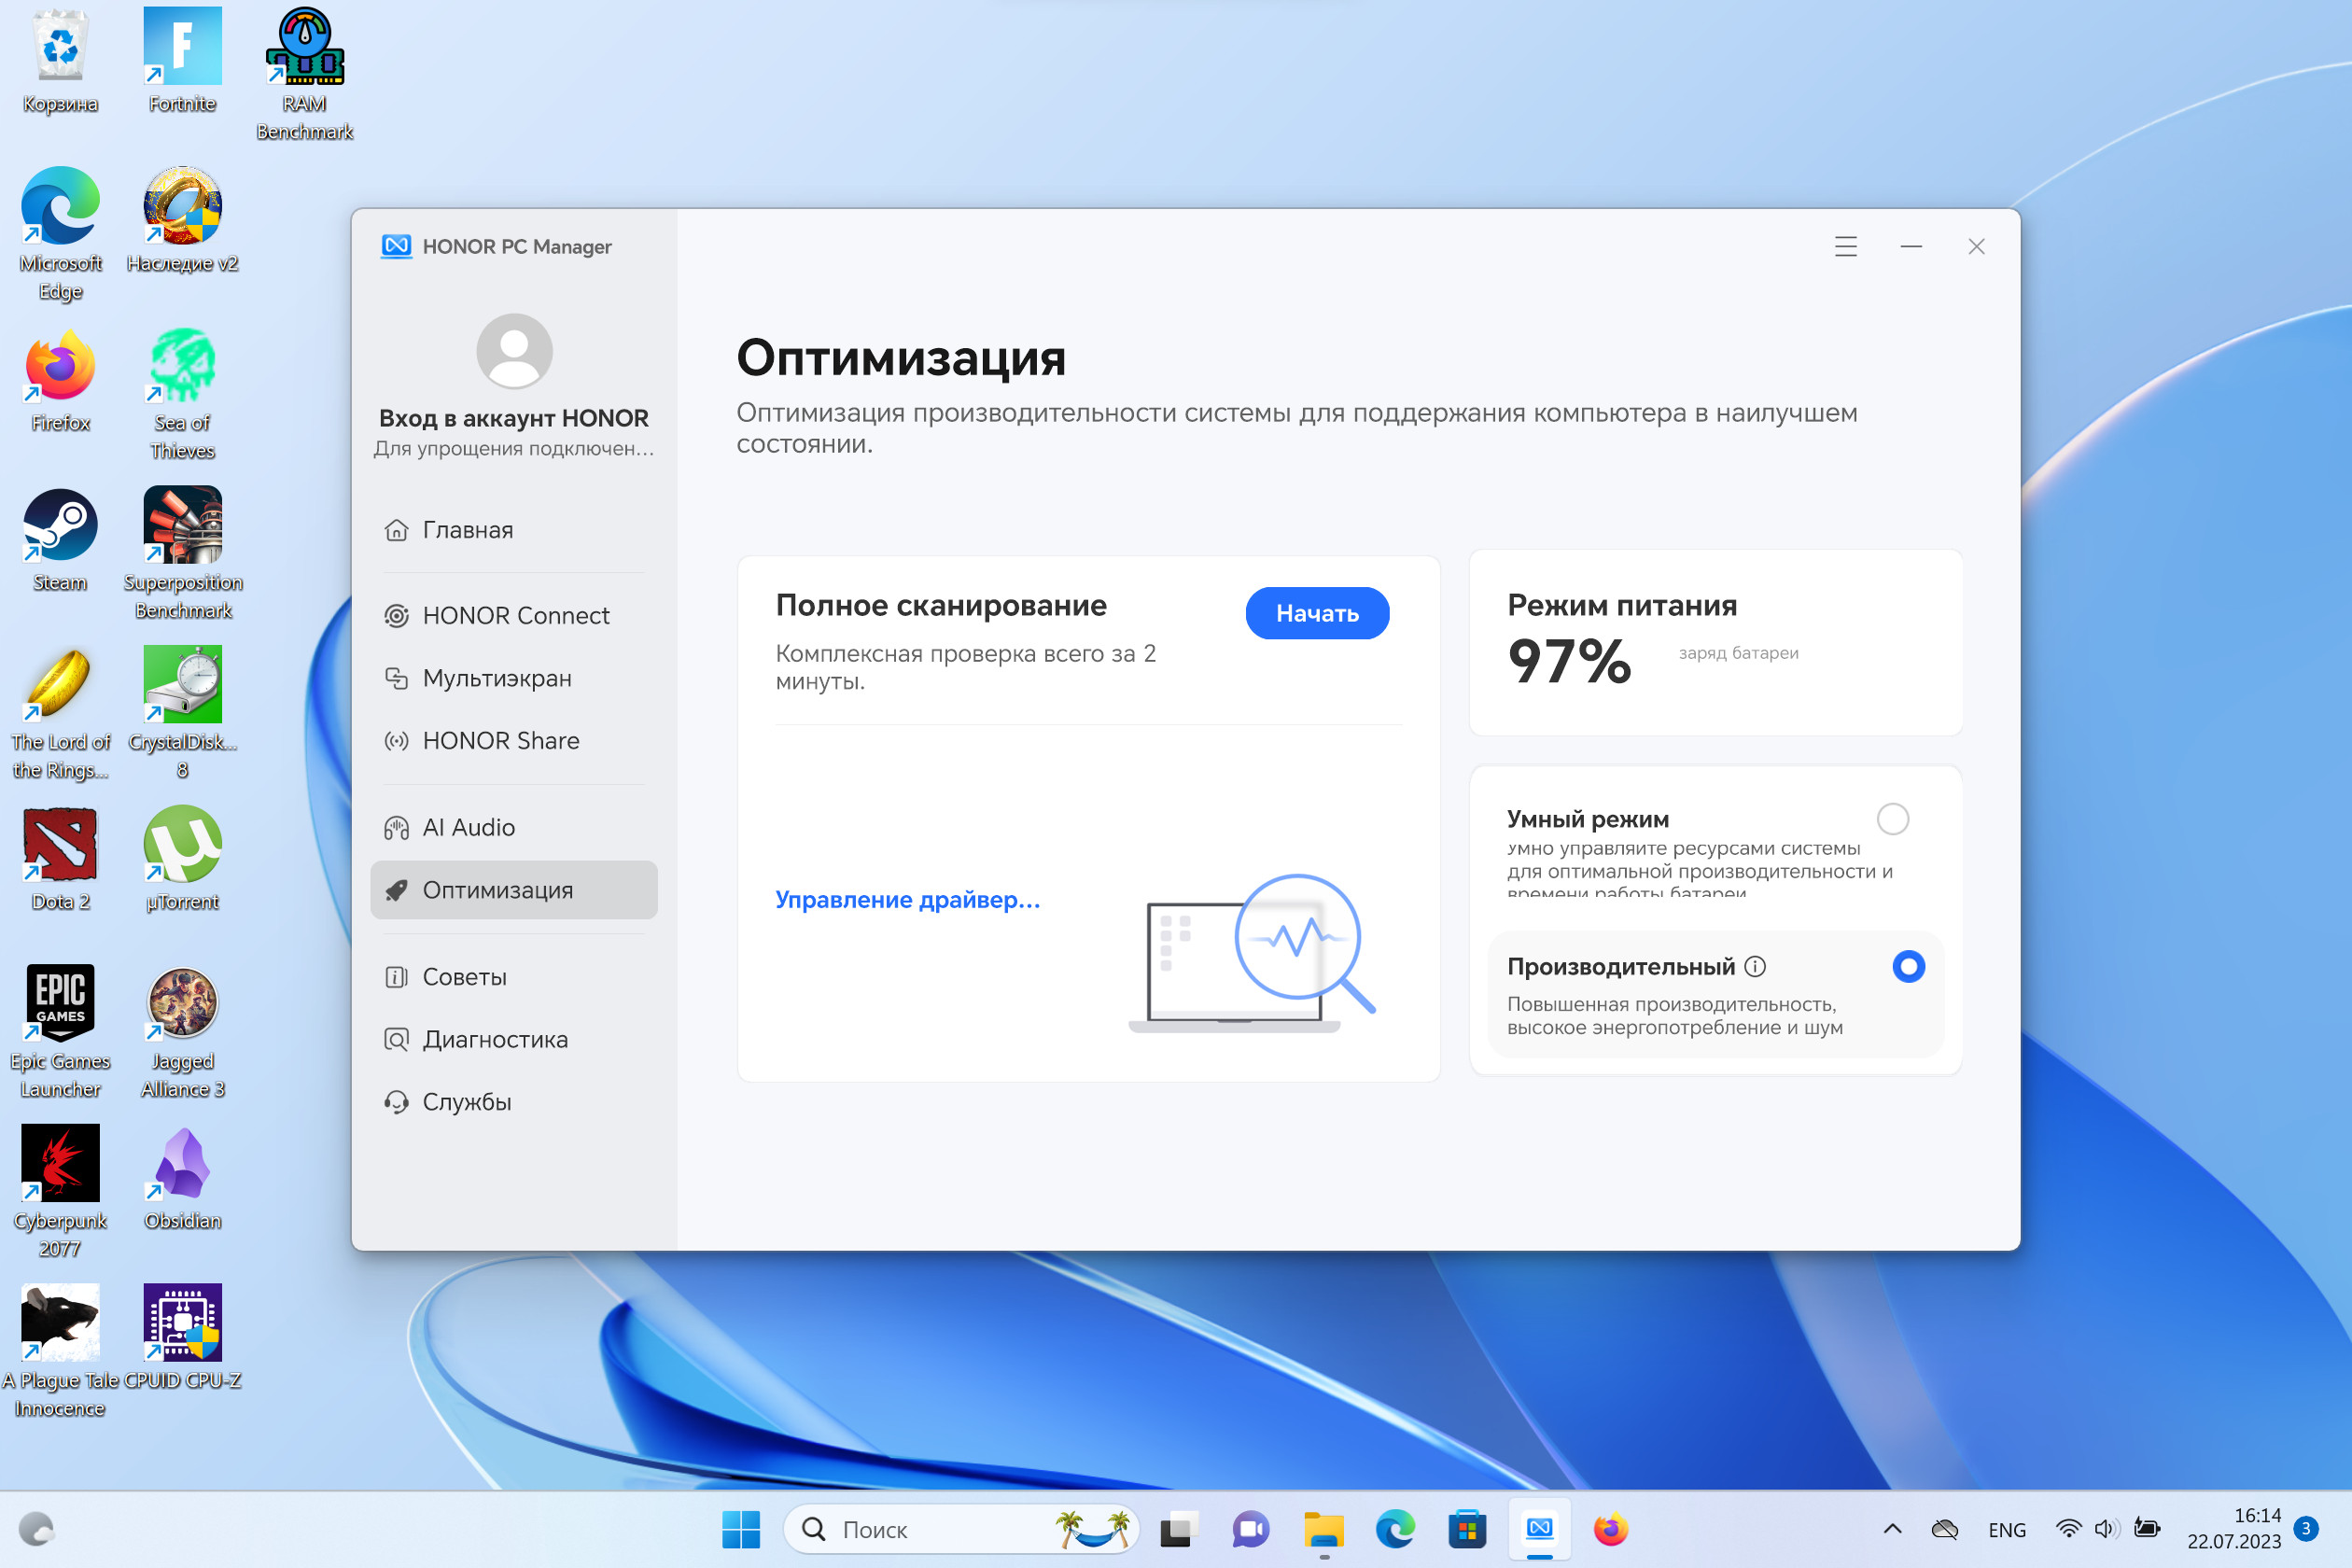Open the Dota 2 desktop shortcut

60,858
